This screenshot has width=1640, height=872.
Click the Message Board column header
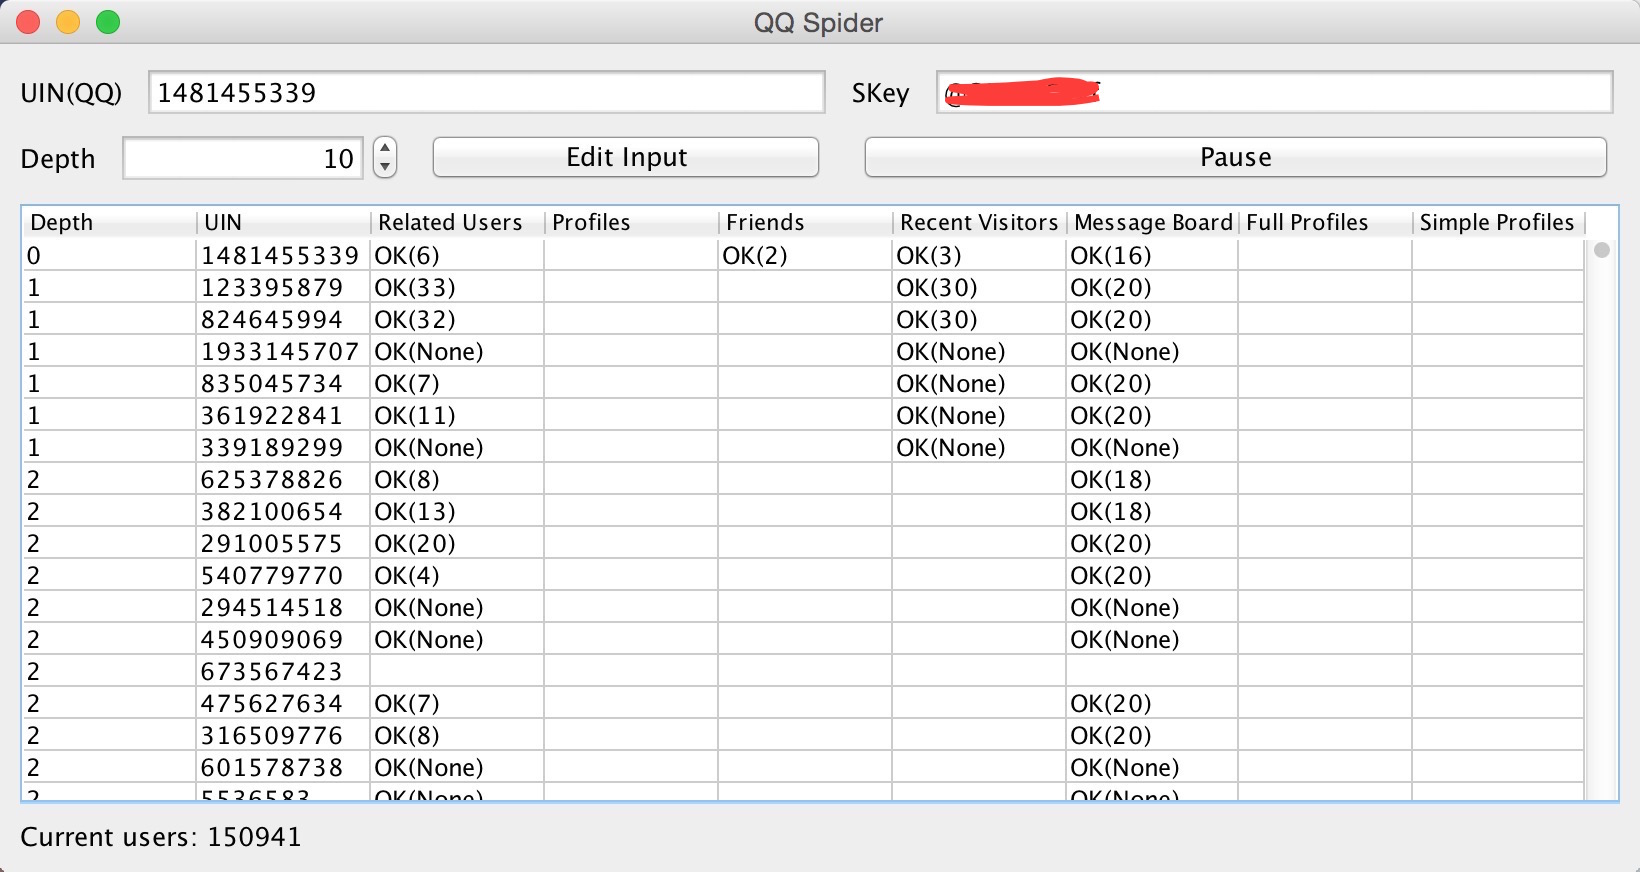[x=1152, y=222]
